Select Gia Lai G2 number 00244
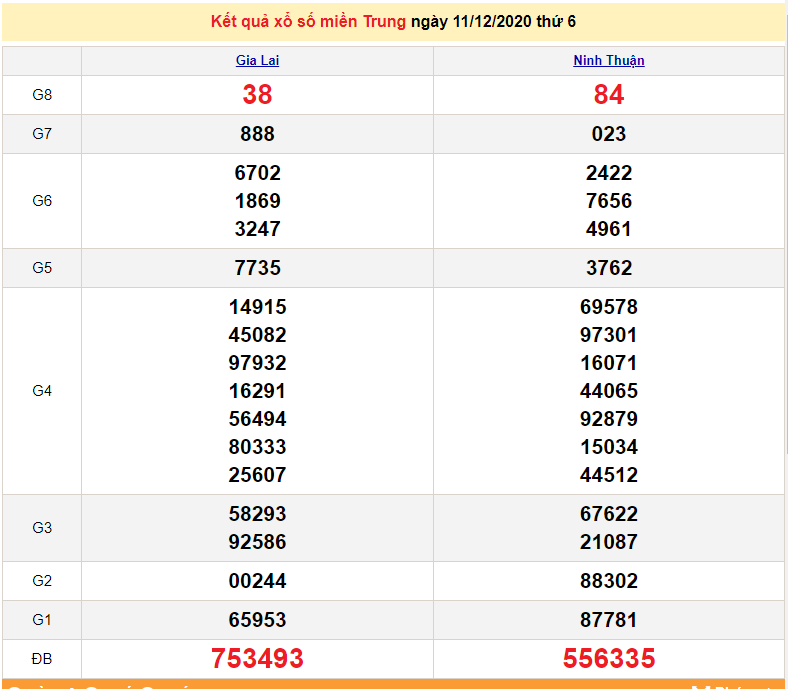 [257, 581]
